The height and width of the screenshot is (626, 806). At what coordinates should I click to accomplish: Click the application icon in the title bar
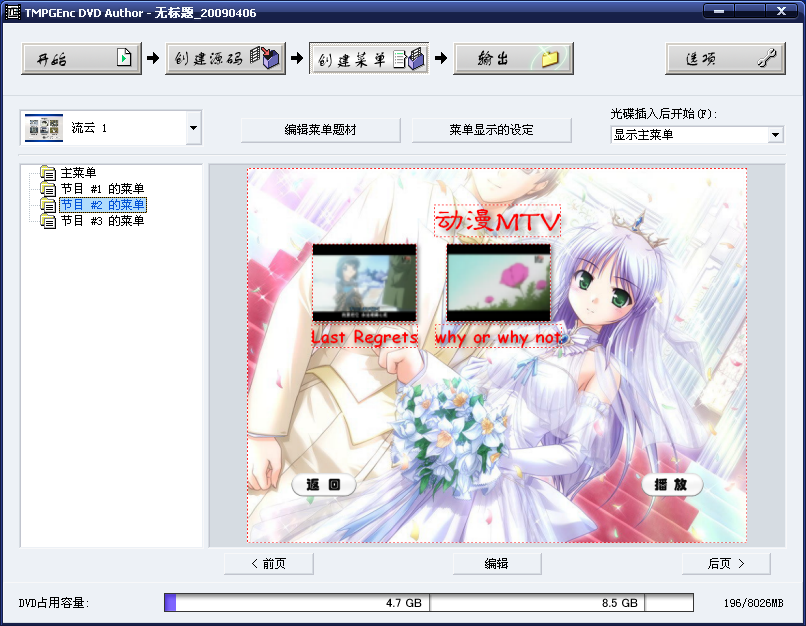click(12, 12)
